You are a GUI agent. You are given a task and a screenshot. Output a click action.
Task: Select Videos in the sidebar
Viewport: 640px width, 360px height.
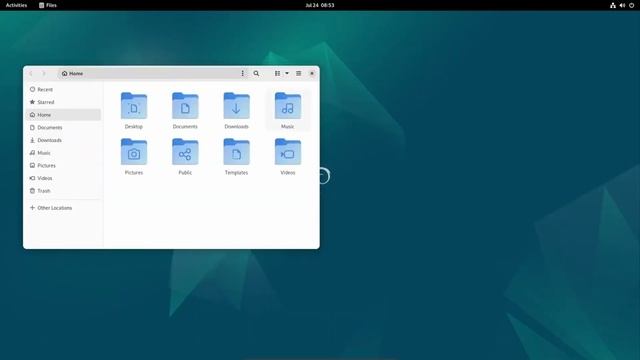[x=63, y=178]
